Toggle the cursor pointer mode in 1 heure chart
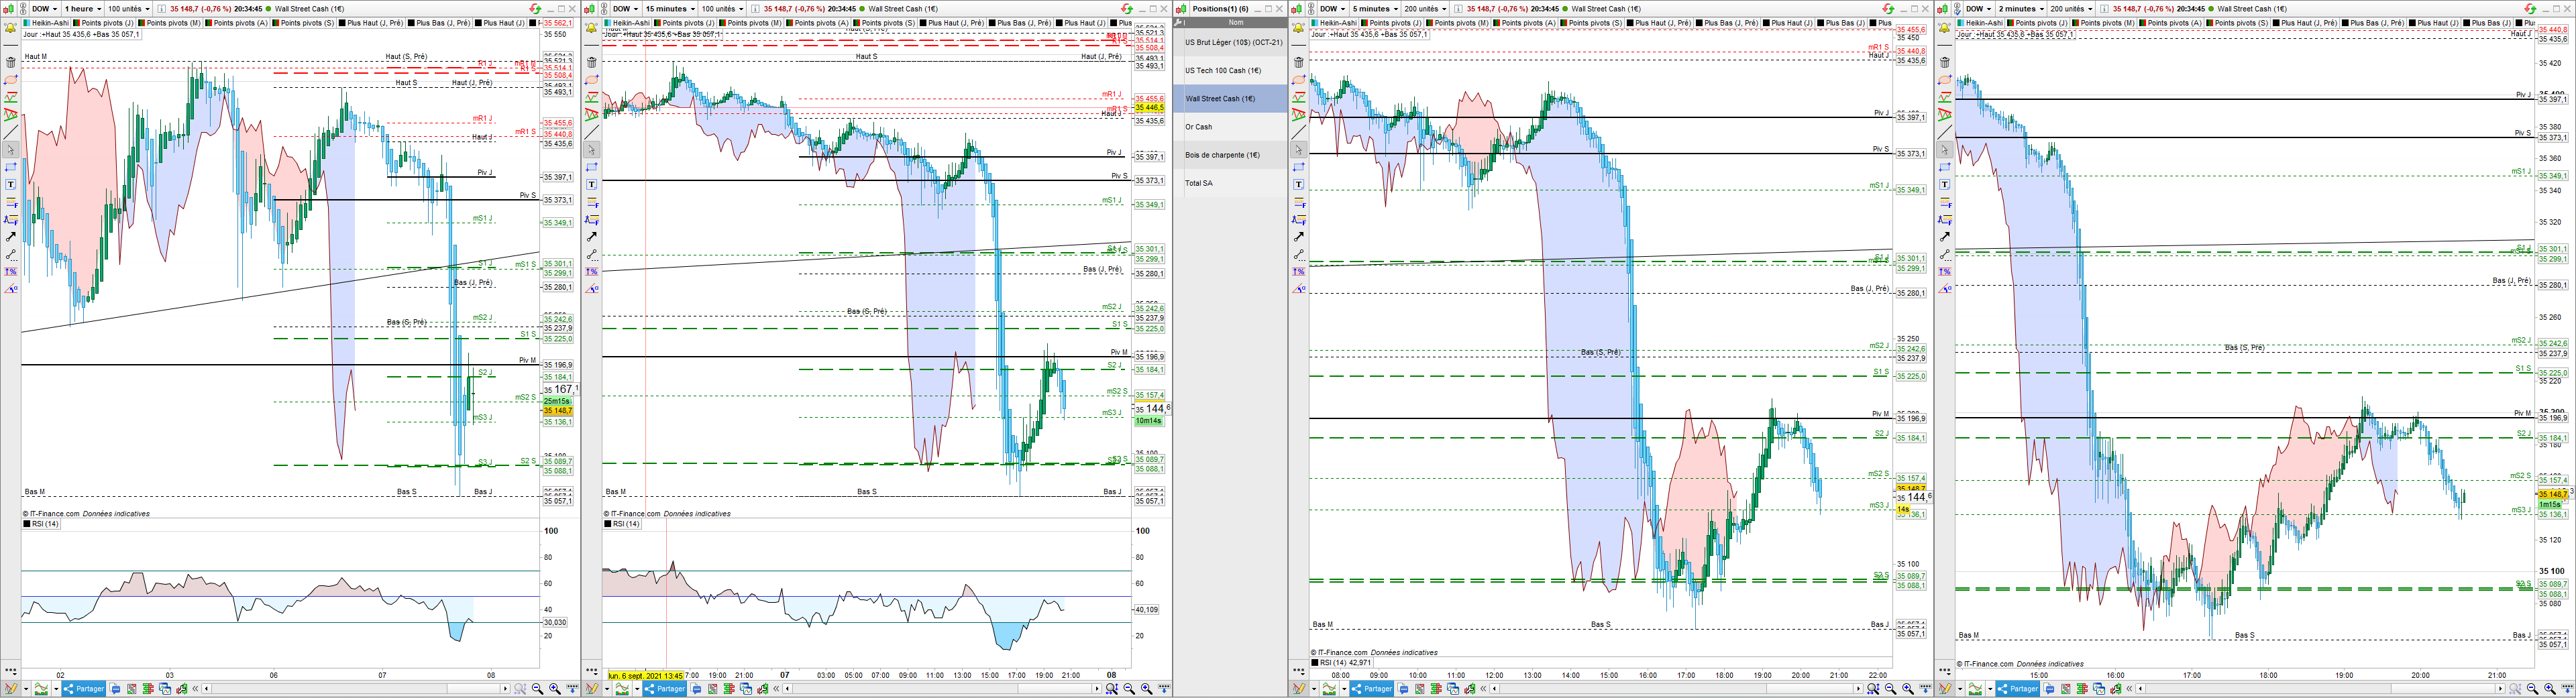 pos(11,150)
